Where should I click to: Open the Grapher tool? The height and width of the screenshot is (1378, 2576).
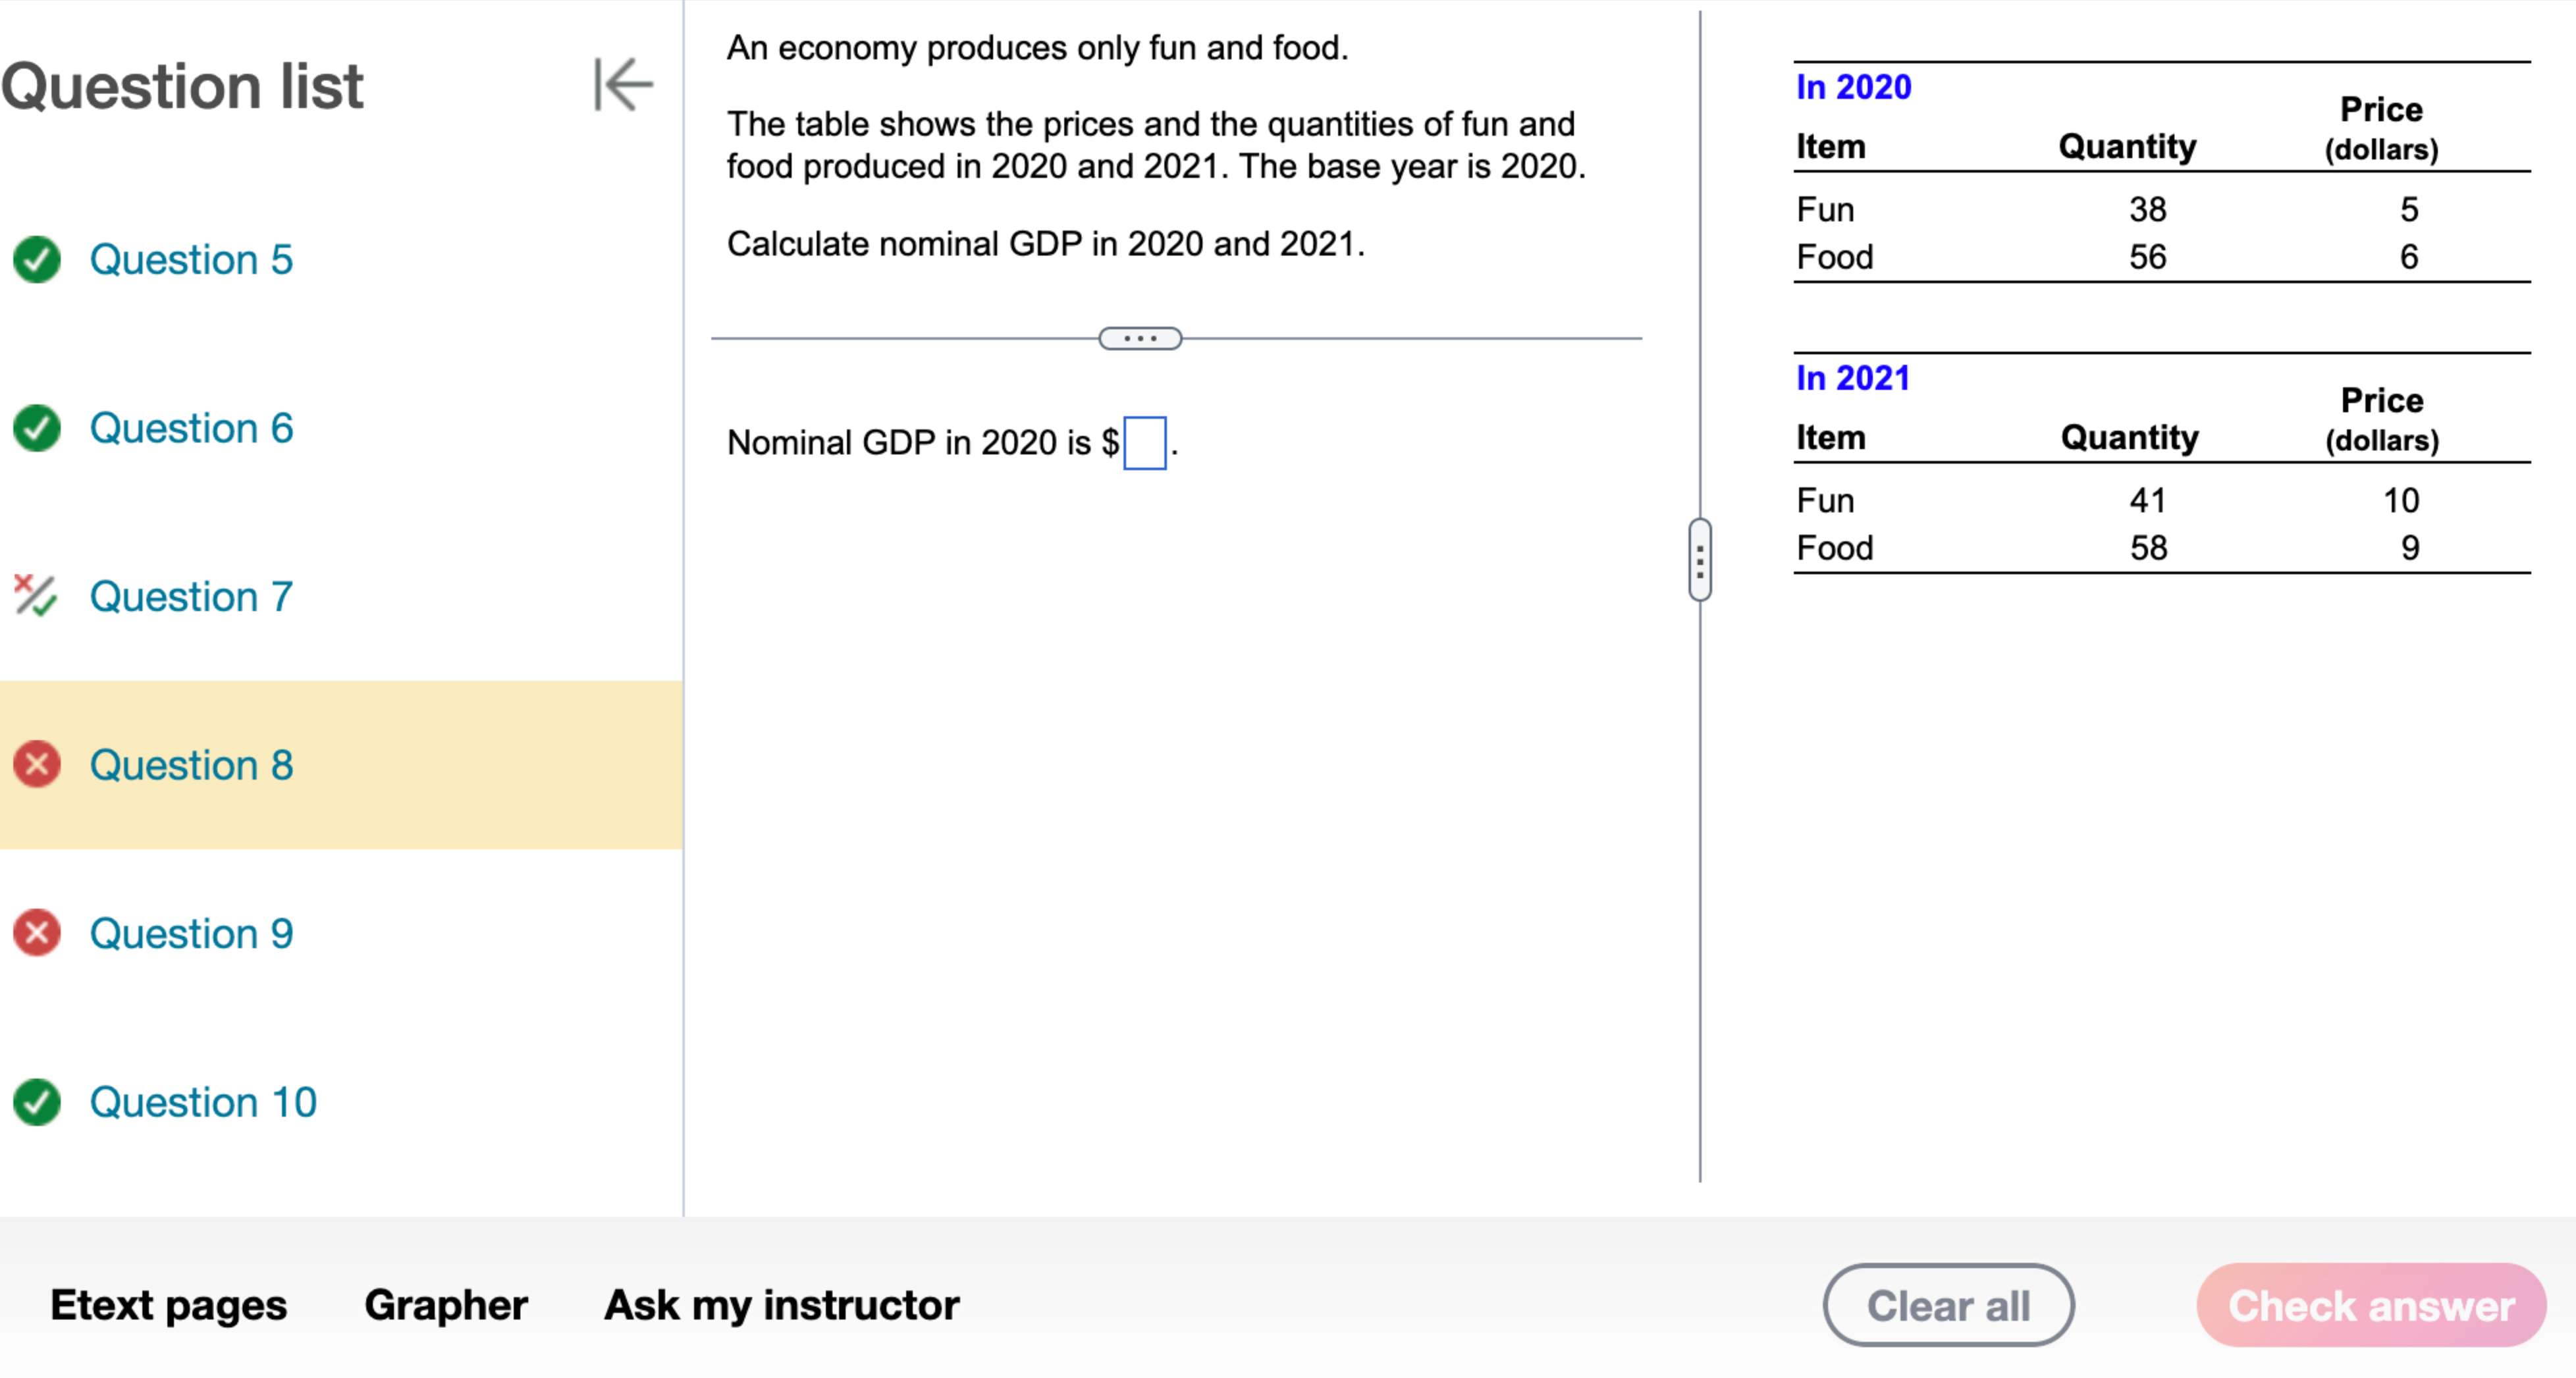[x=446, y=1305]
